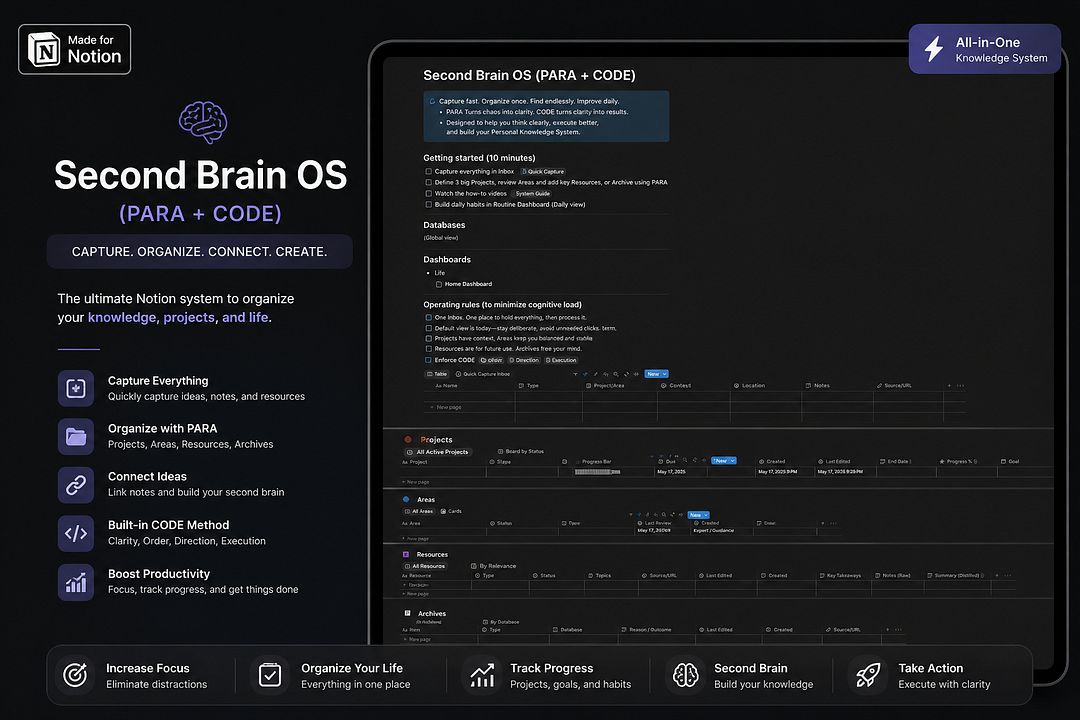Click the white Archives section icon
This screenshot has height=720, width=1080.
[x=407, y=613]
